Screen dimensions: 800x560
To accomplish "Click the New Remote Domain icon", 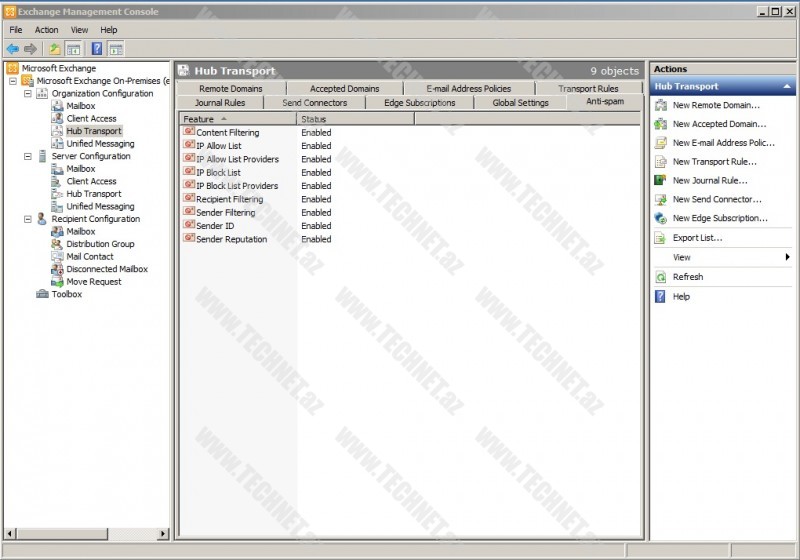I will pyautogui.click(x=660, y=105).
